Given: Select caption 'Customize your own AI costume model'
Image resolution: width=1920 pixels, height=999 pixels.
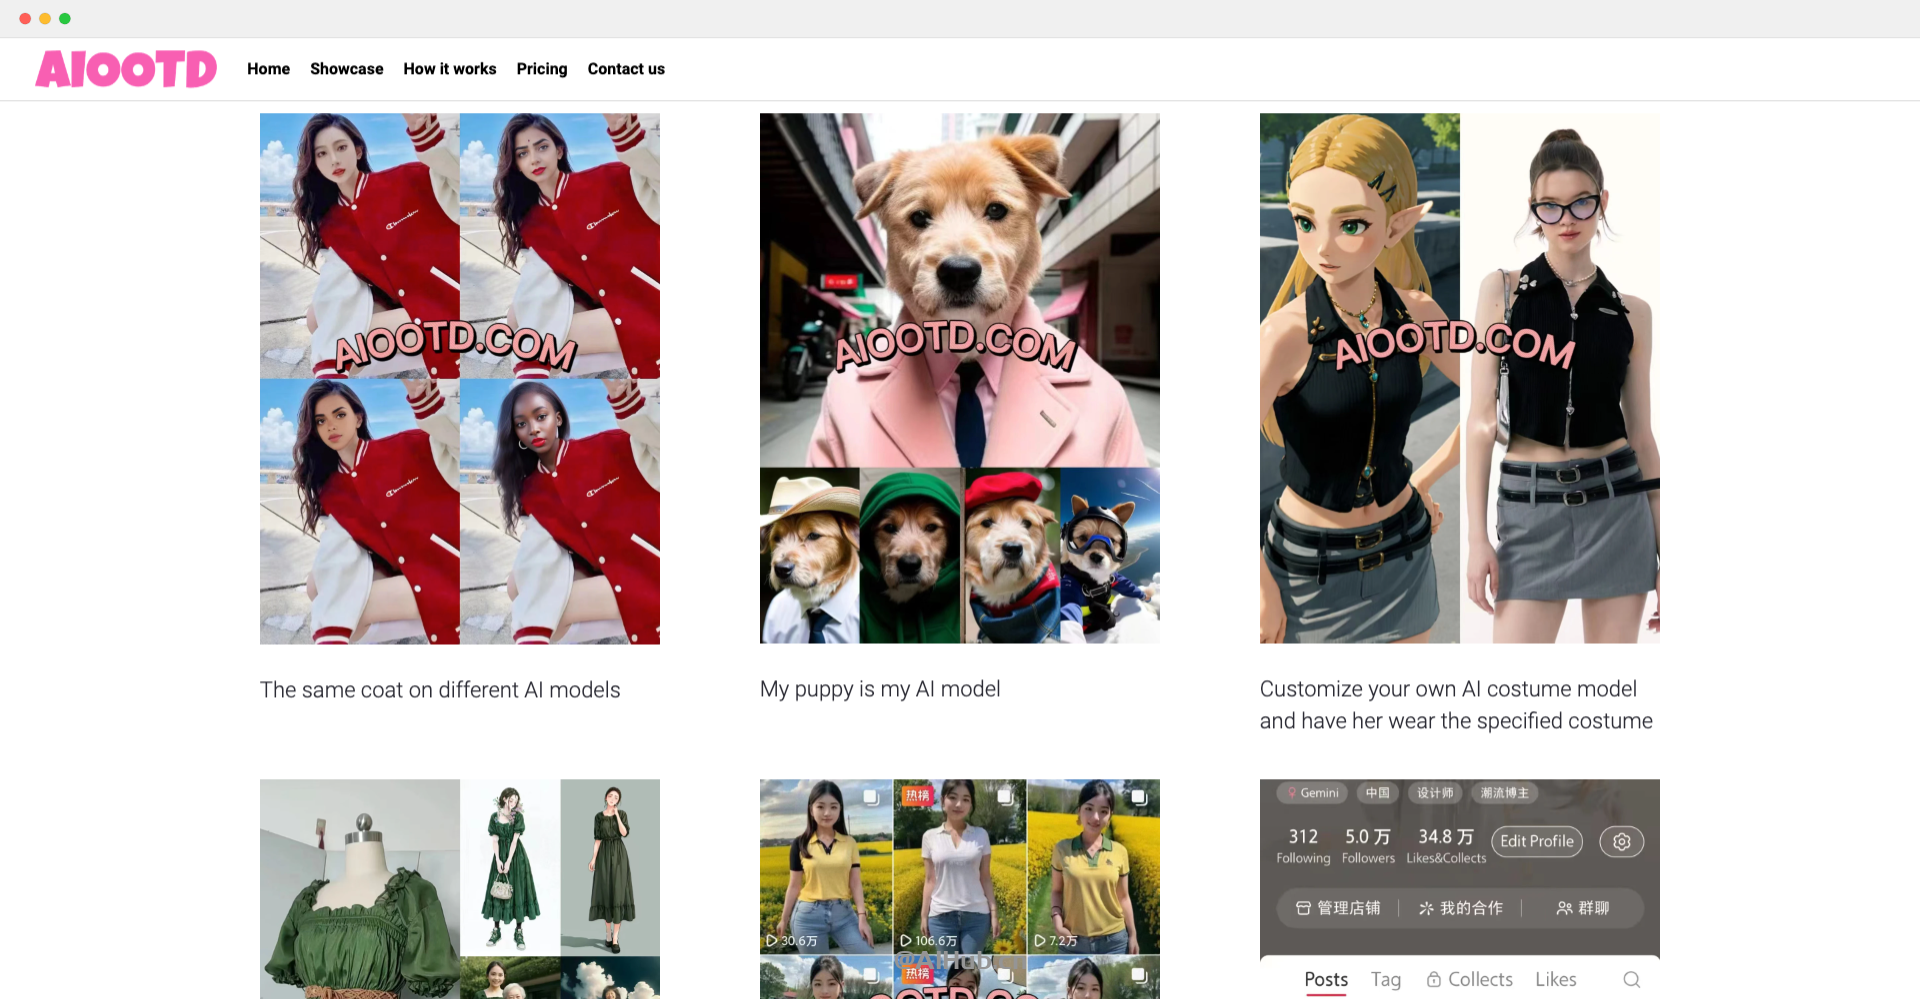Looking at the screenshot, I should click(1448, 689).
